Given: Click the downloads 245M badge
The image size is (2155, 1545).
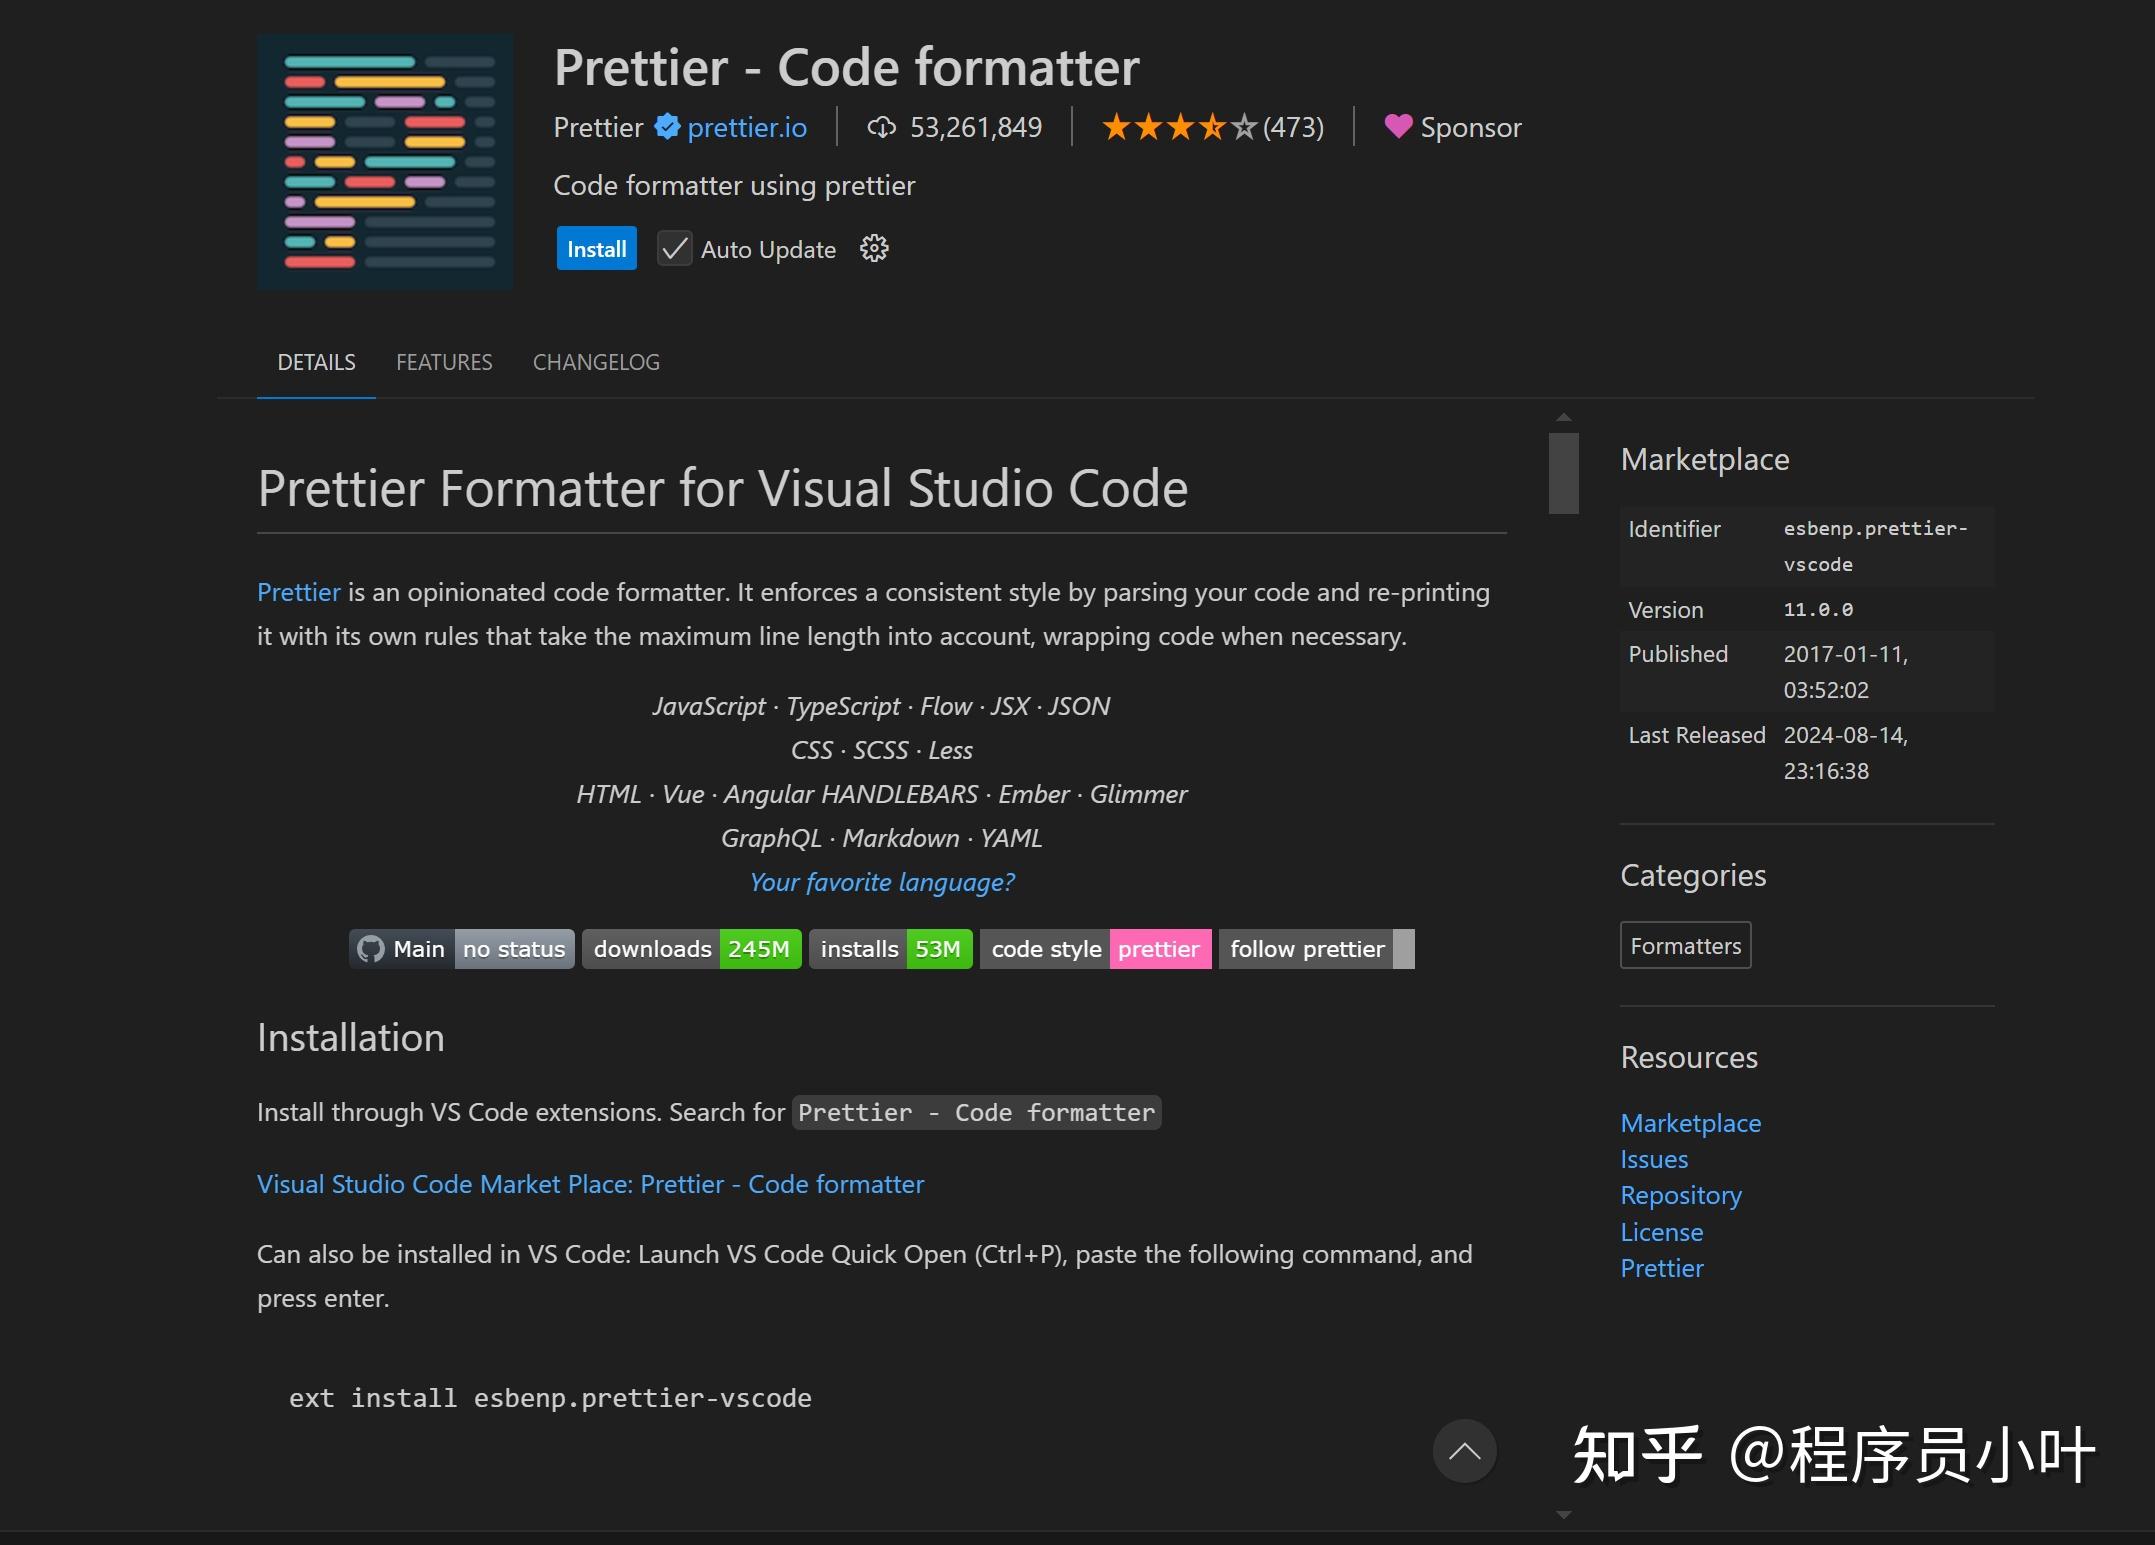Looking at the screenshot, I should click(692, 949).
